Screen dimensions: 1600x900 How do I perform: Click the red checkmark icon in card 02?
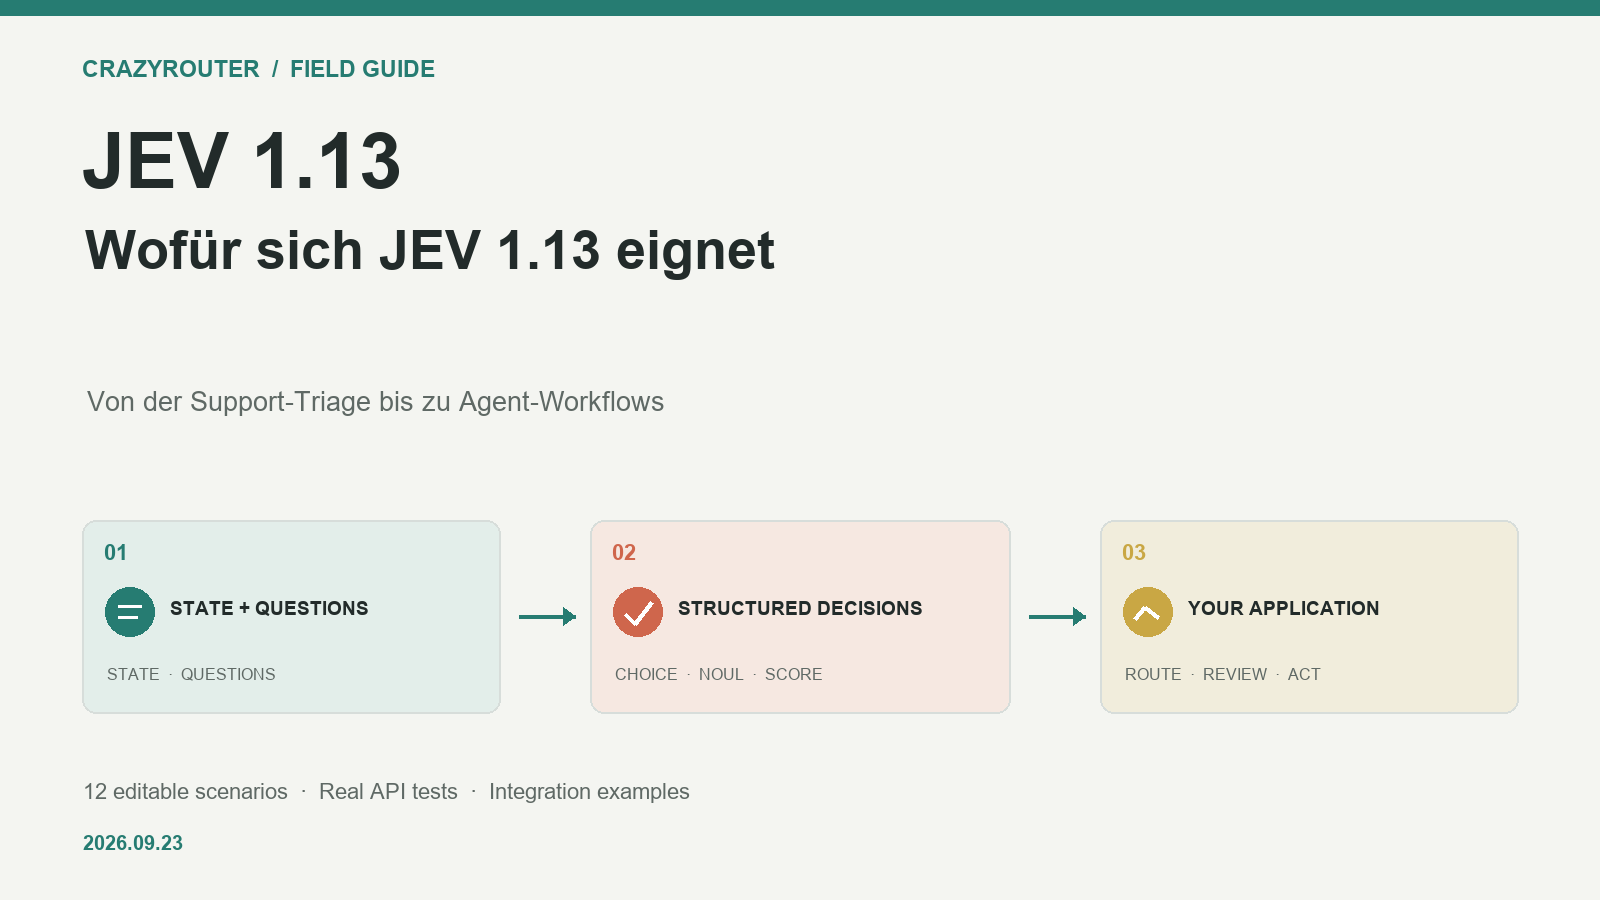[x=638, y=612]
